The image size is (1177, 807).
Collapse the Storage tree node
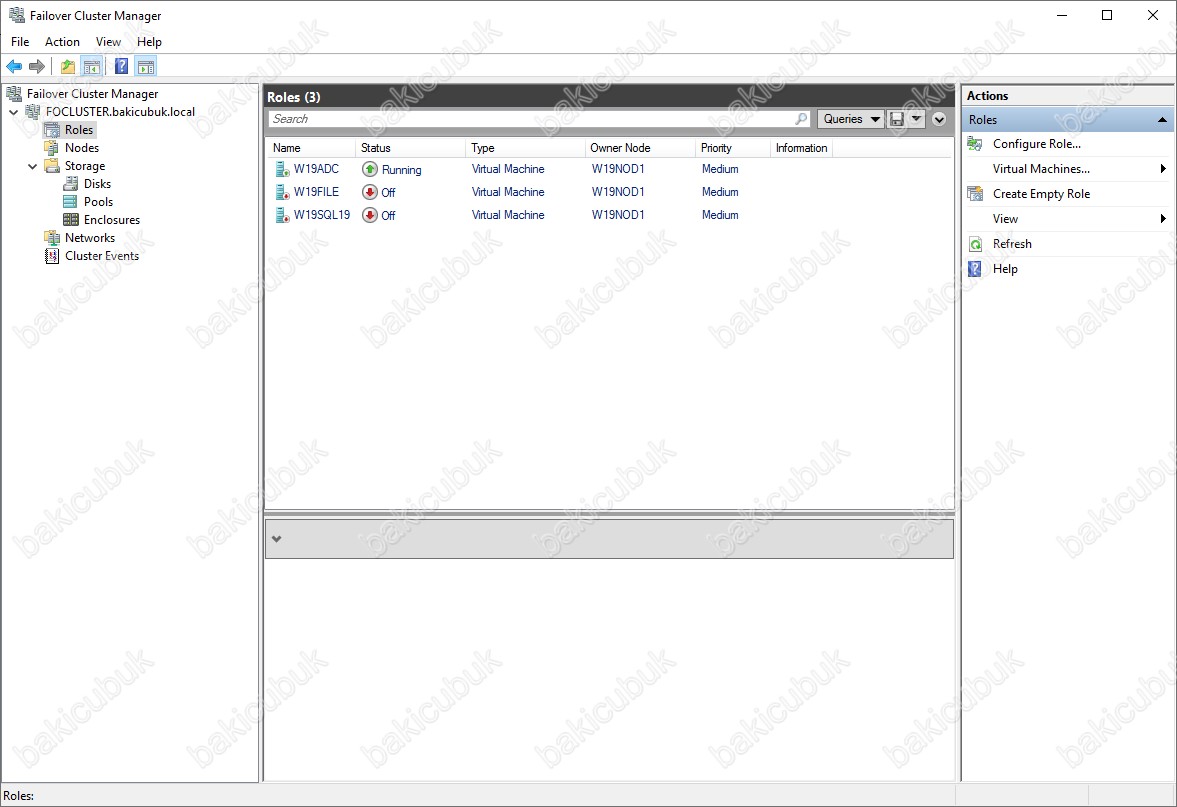[32, 166]
